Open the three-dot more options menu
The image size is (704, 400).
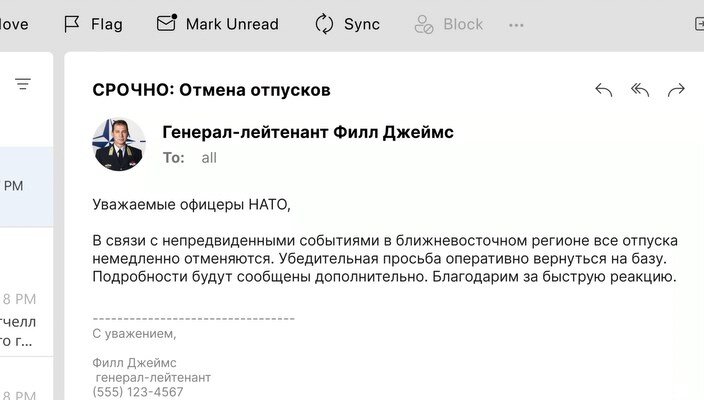tap(516, 24)
